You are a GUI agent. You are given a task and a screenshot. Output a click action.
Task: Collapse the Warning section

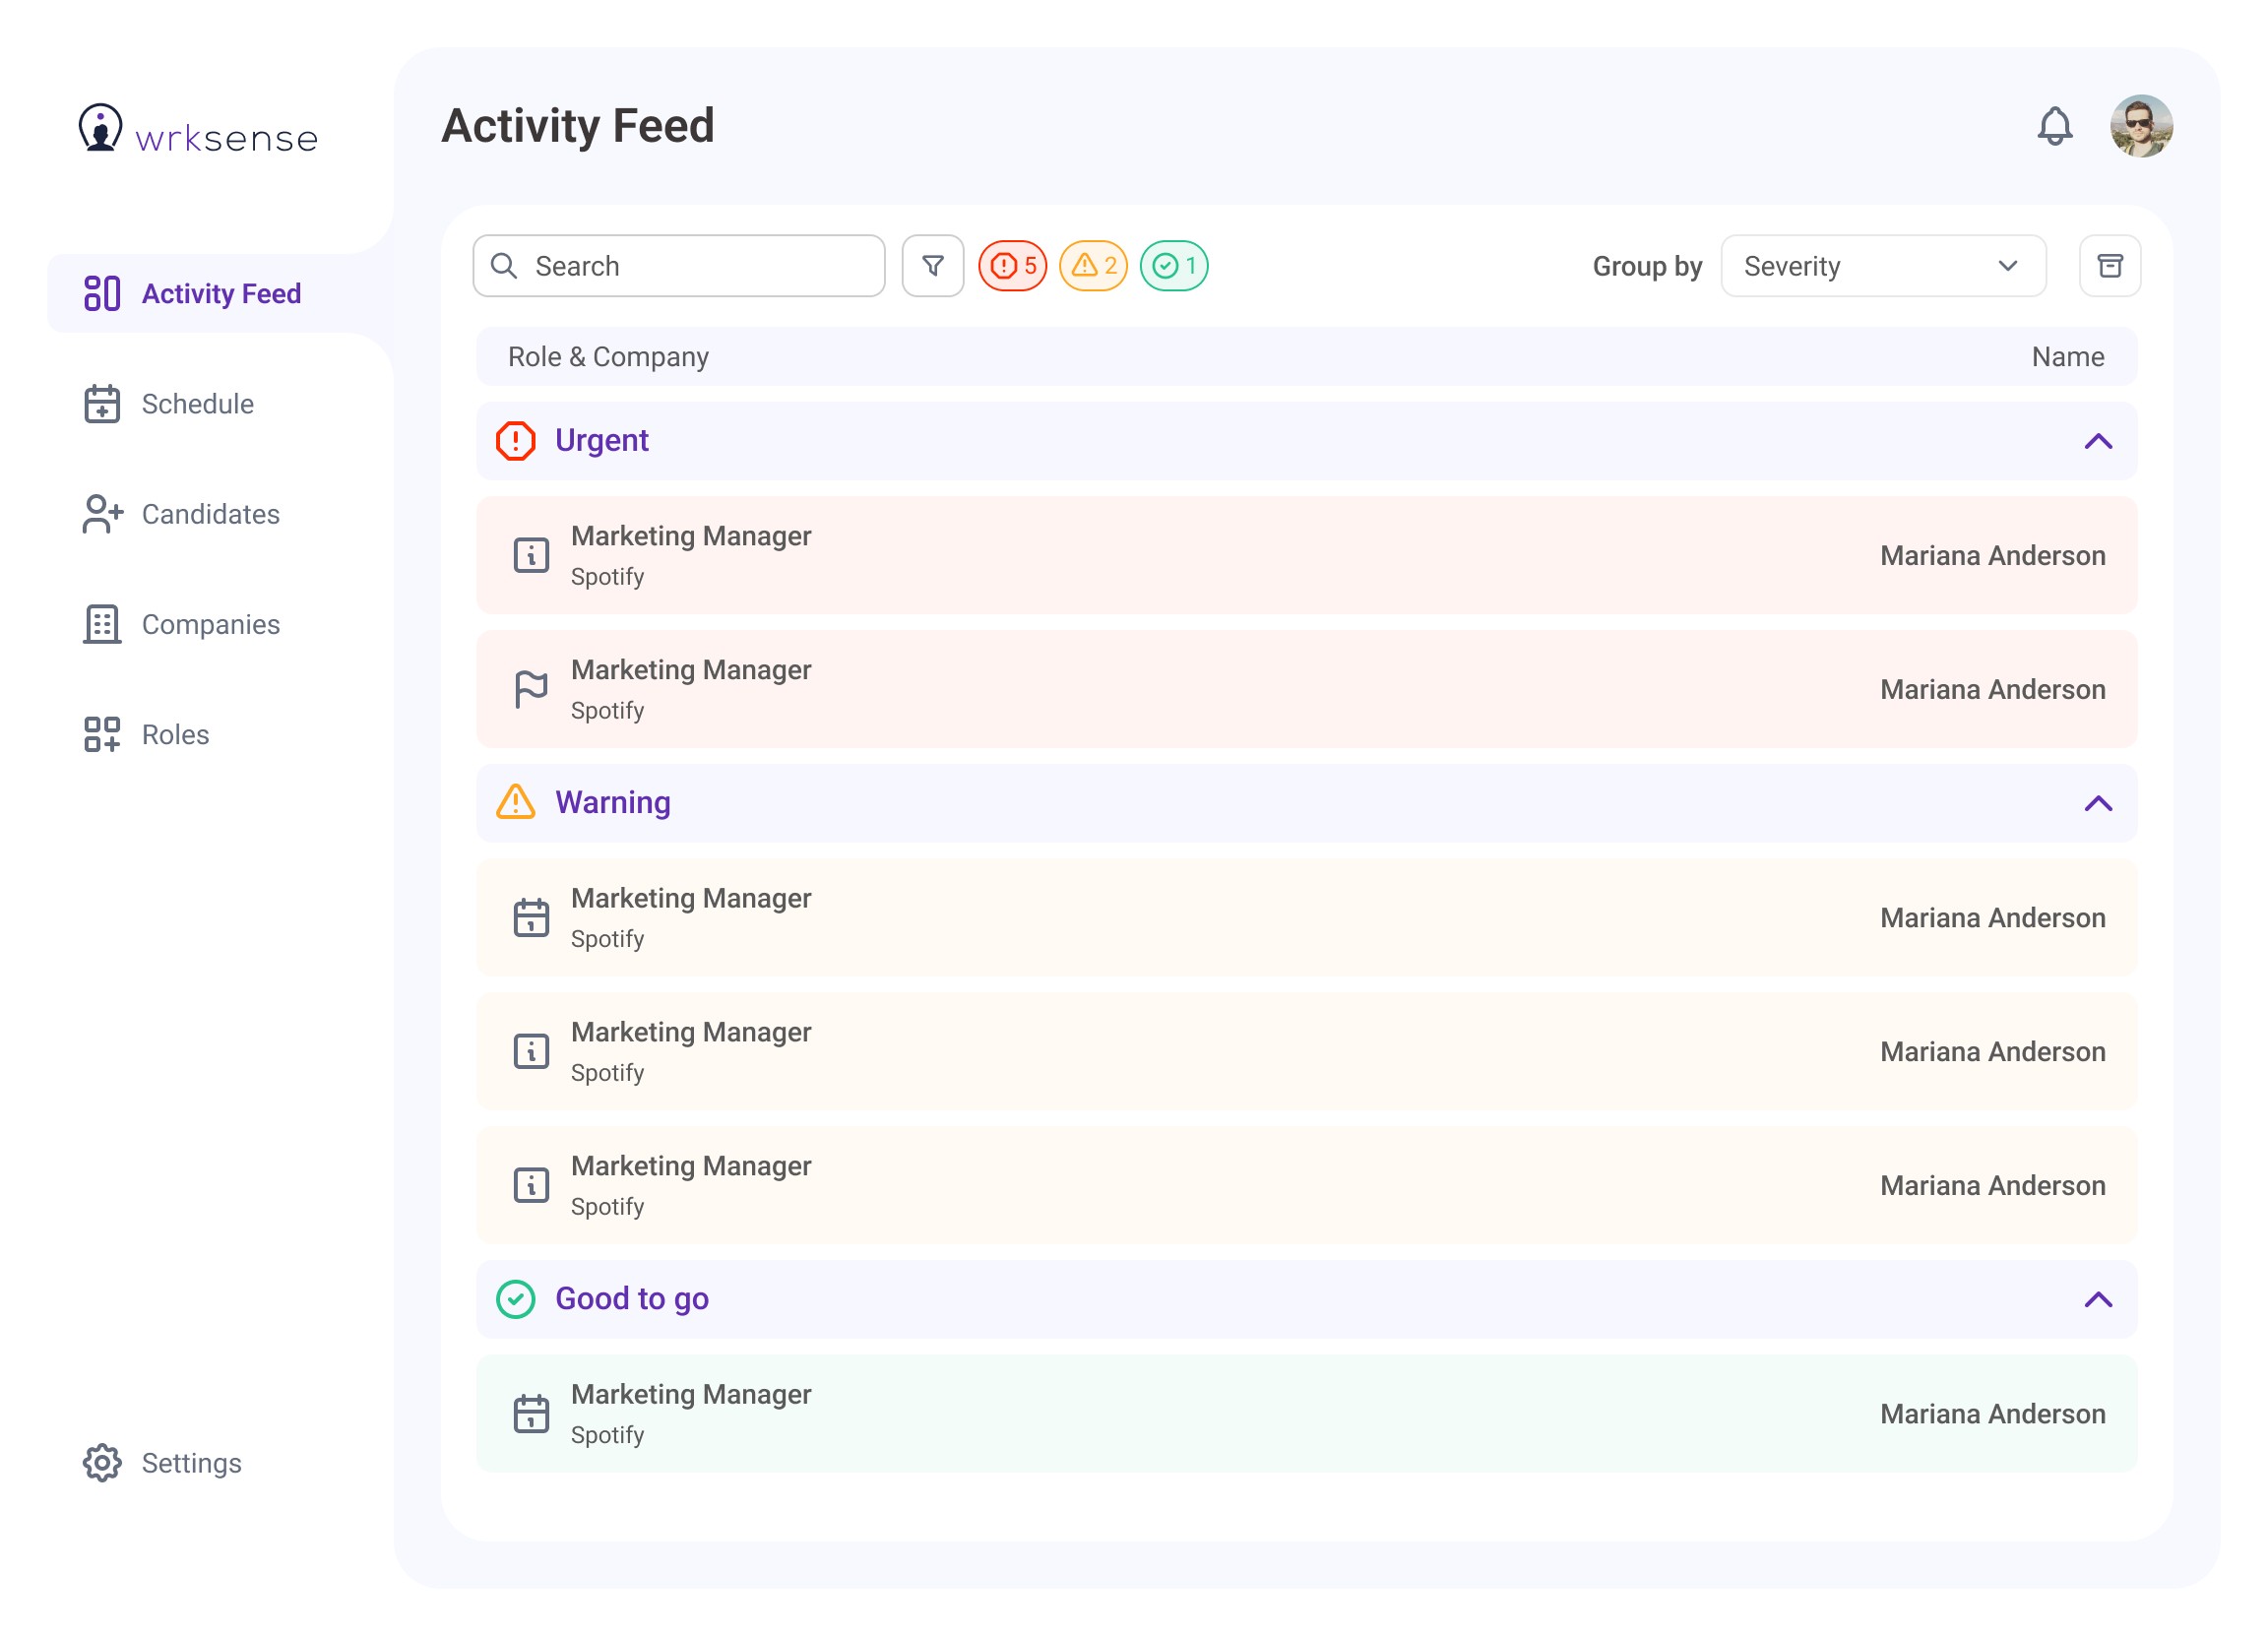[2098, 803]
